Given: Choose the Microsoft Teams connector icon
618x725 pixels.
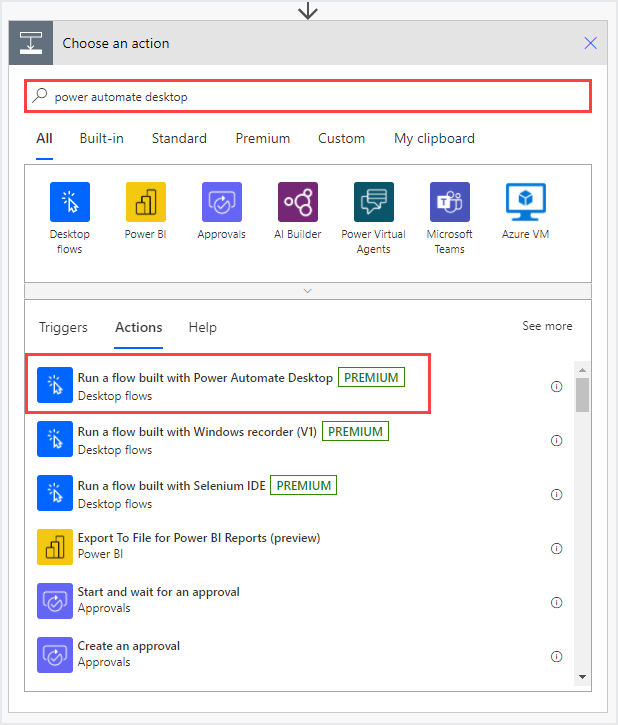Looking at the screenshot, I should (450, 202).
